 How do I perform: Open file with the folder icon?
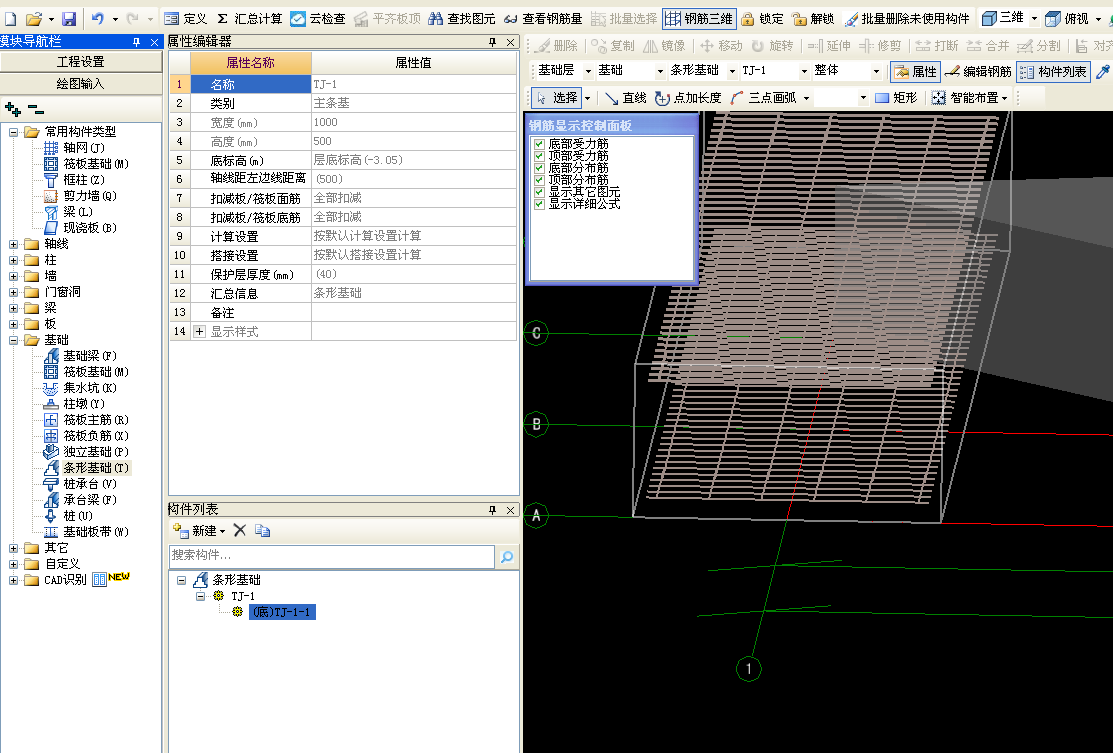(x=33, y=19)
